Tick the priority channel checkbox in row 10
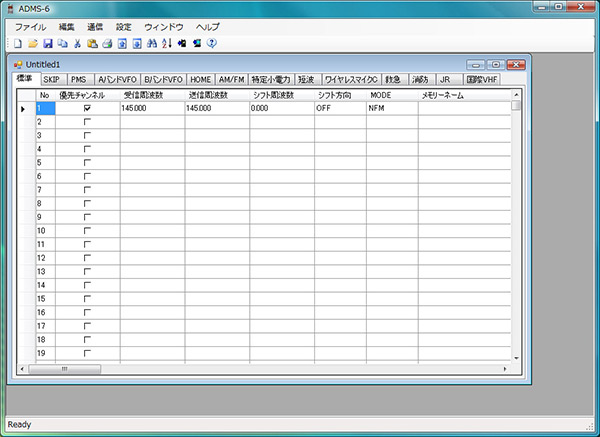 click(87, 230)
